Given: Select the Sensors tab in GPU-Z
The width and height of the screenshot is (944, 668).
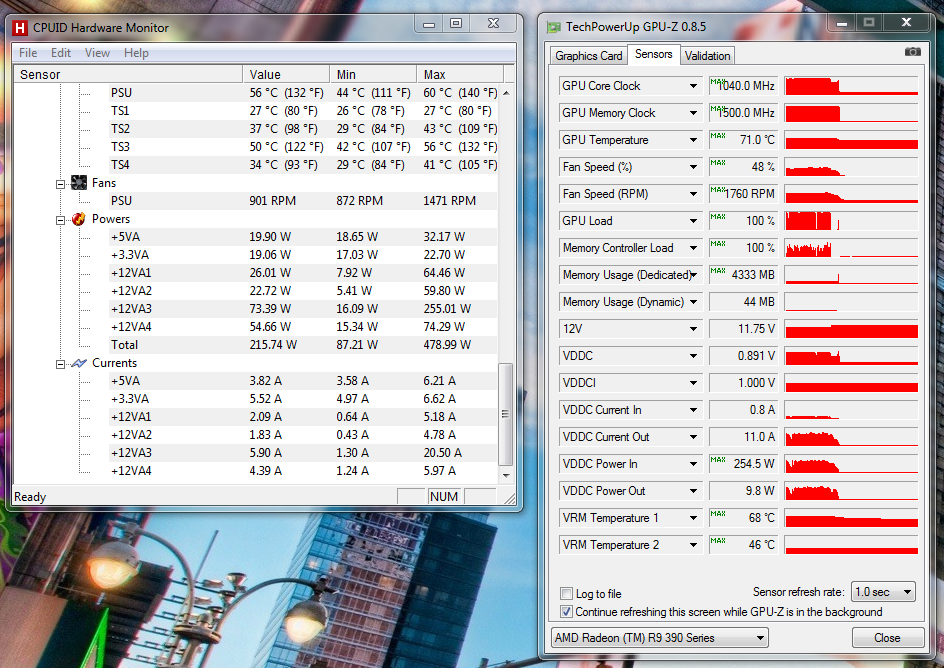Looking at the screenshot, I should pyautogui.click(x=654, y=54).
